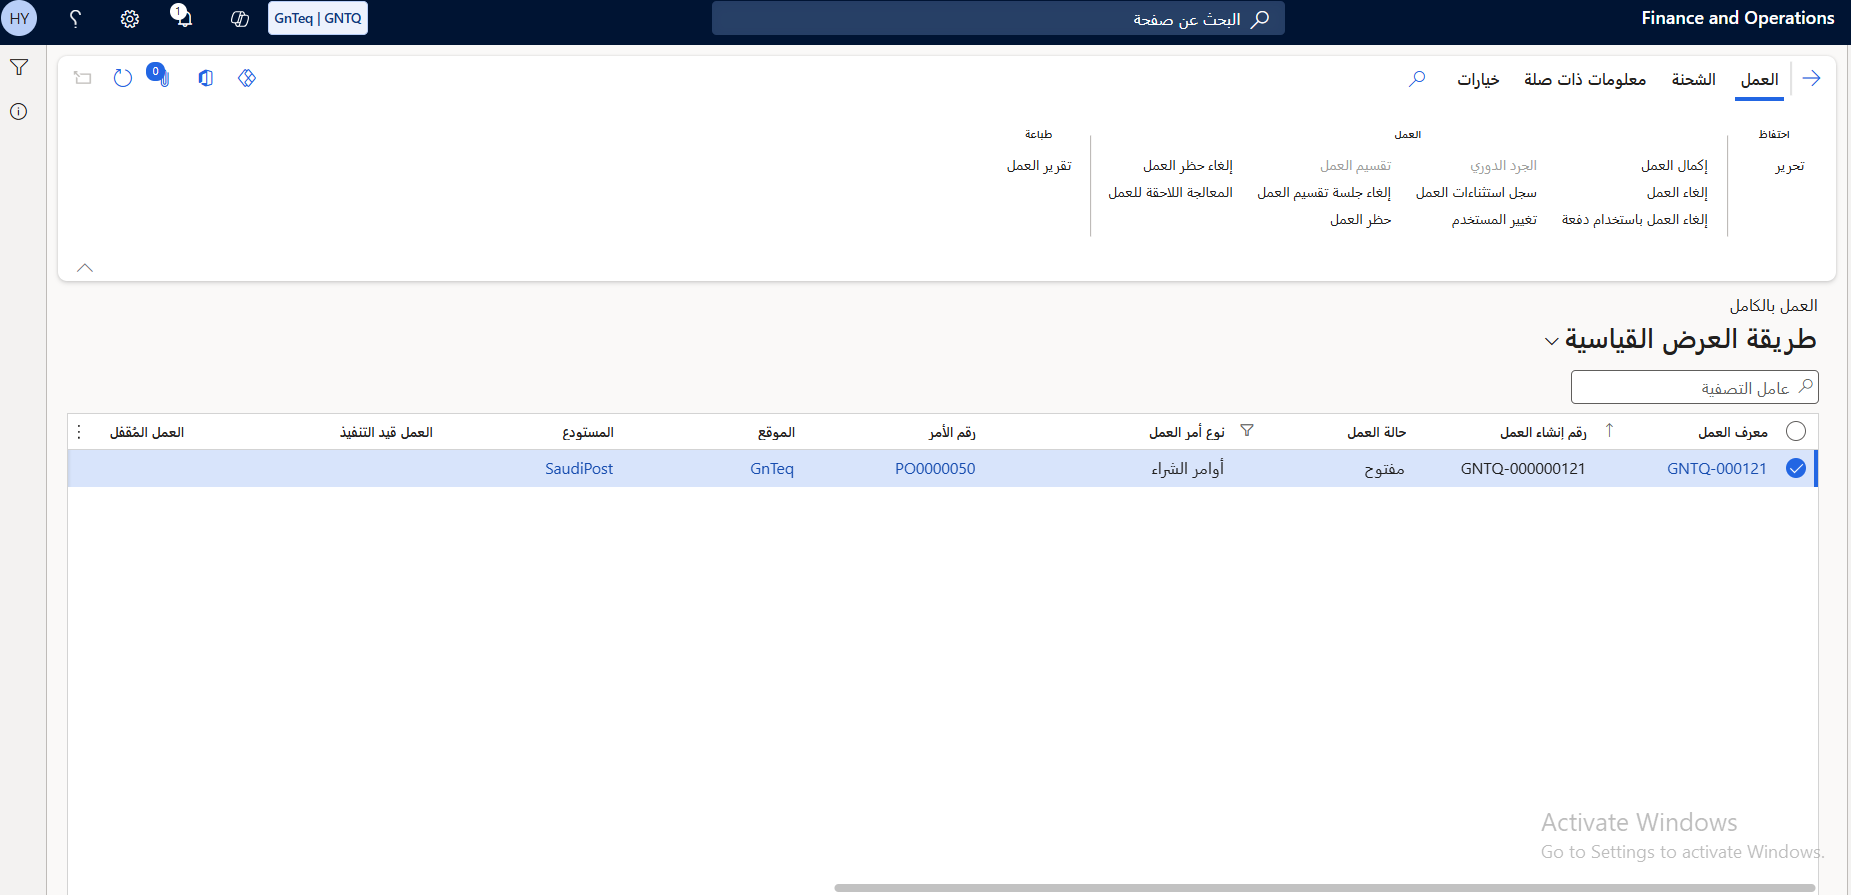Open filter icon on نوع أمر العمل
The height and width of the screenshot is (895, 1851).
tap(1247, 431)
